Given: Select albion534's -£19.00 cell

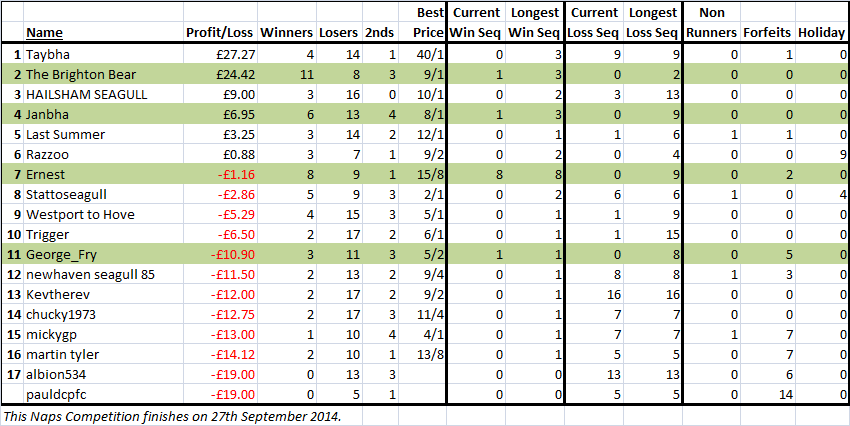Looking at the screenshot, I should coord(220,375).
